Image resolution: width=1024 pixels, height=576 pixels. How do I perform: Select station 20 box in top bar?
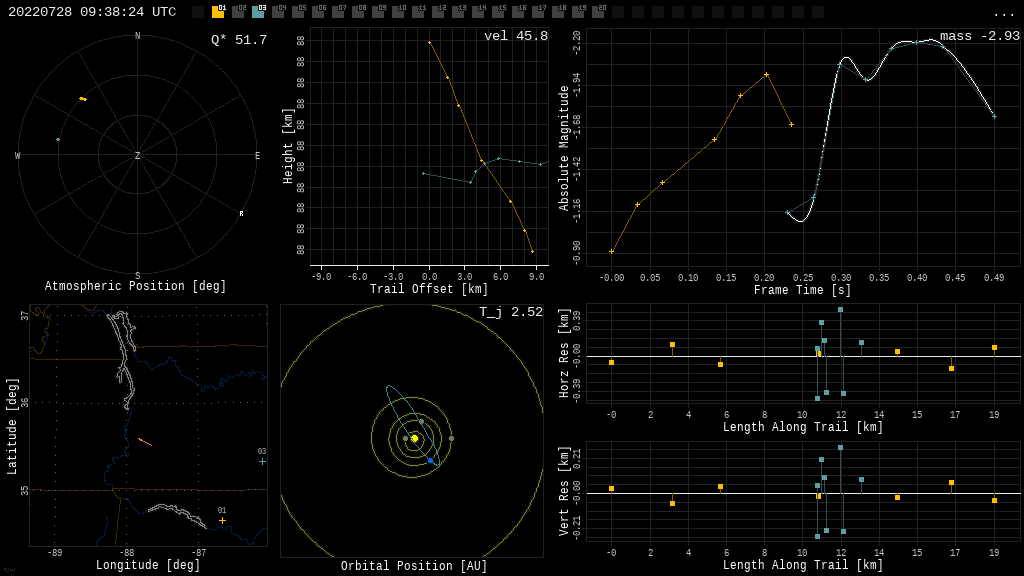coord(598,12)
